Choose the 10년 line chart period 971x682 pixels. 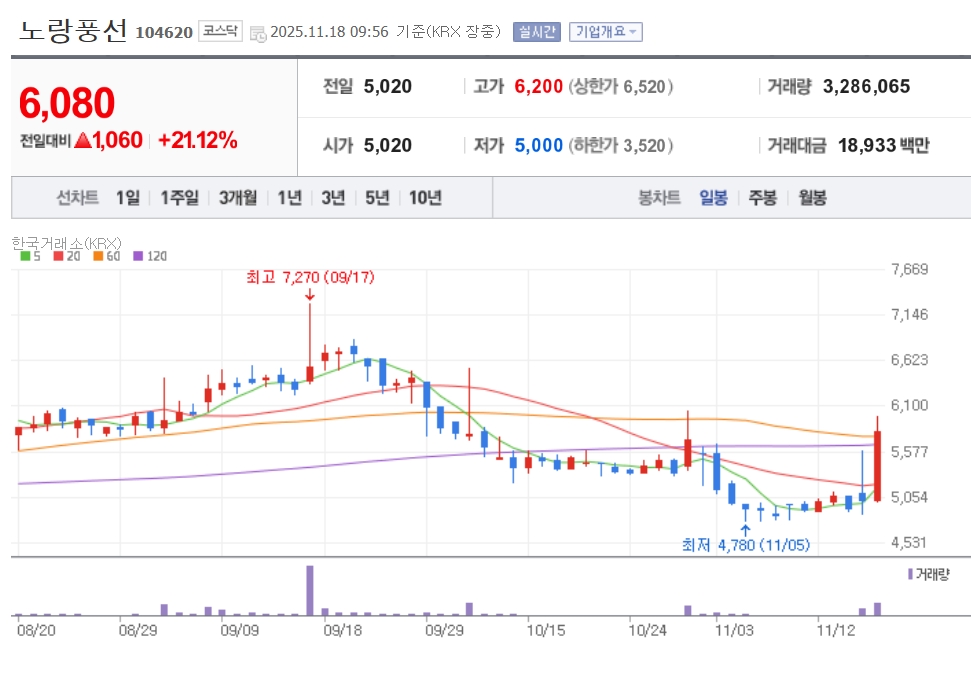click(425, 198)
